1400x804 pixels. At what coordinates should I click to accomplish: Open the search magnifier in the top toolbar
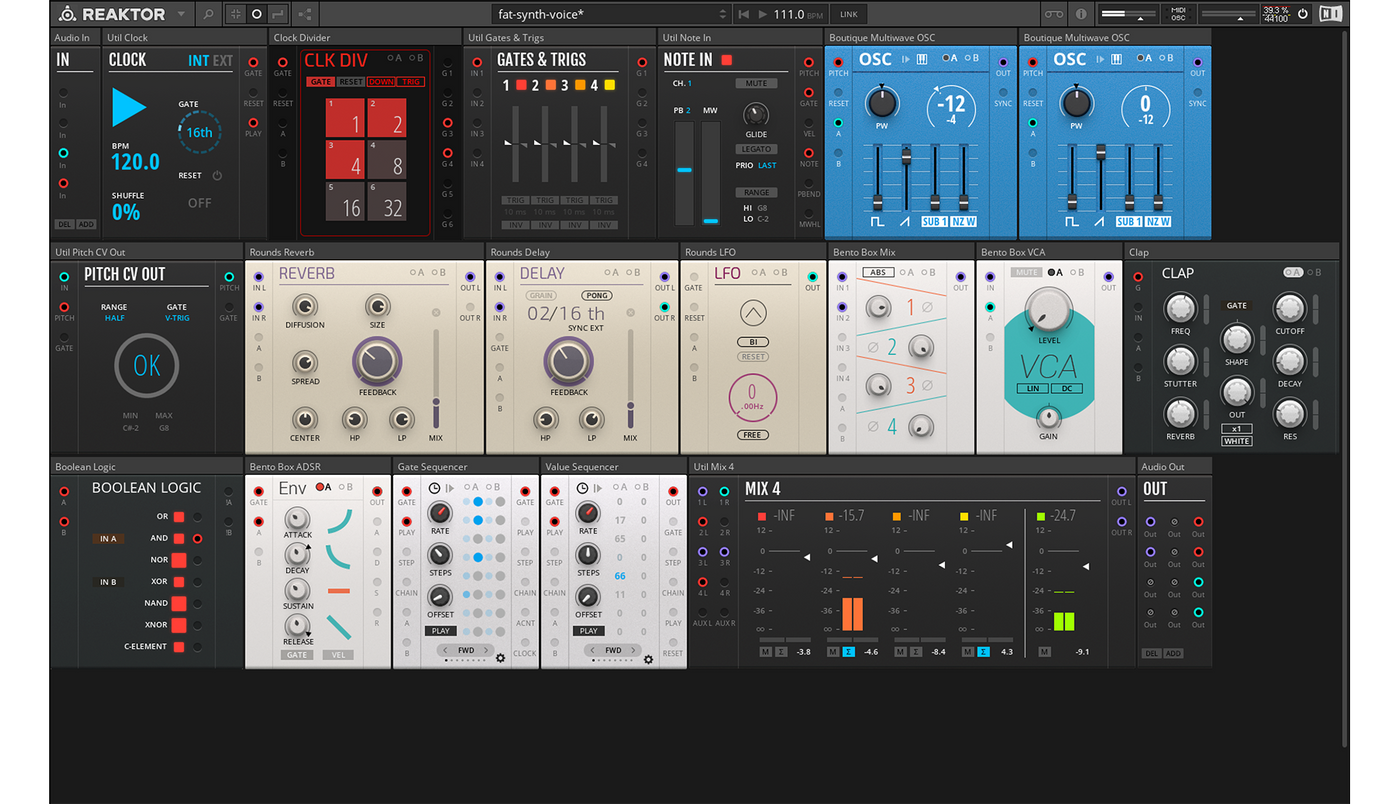208,14
